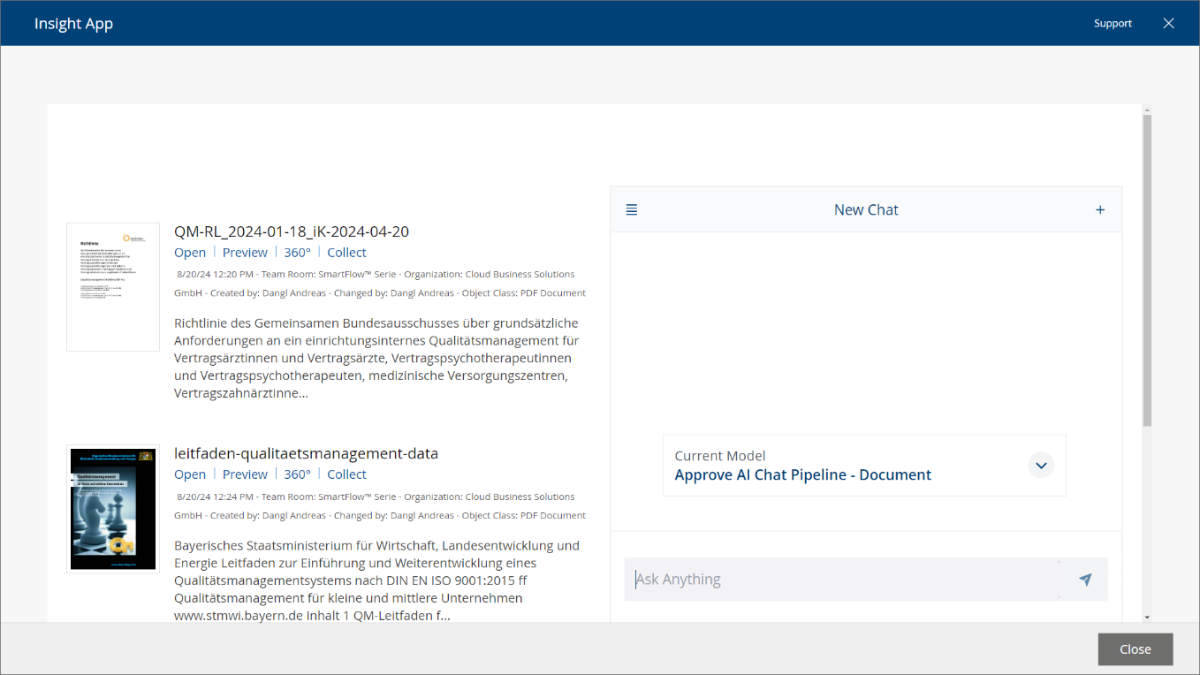Open the QM-RL_2024-01-18 document thumbnail
Viewport: 1200px width, 675px height.
(x=113, y=287)
